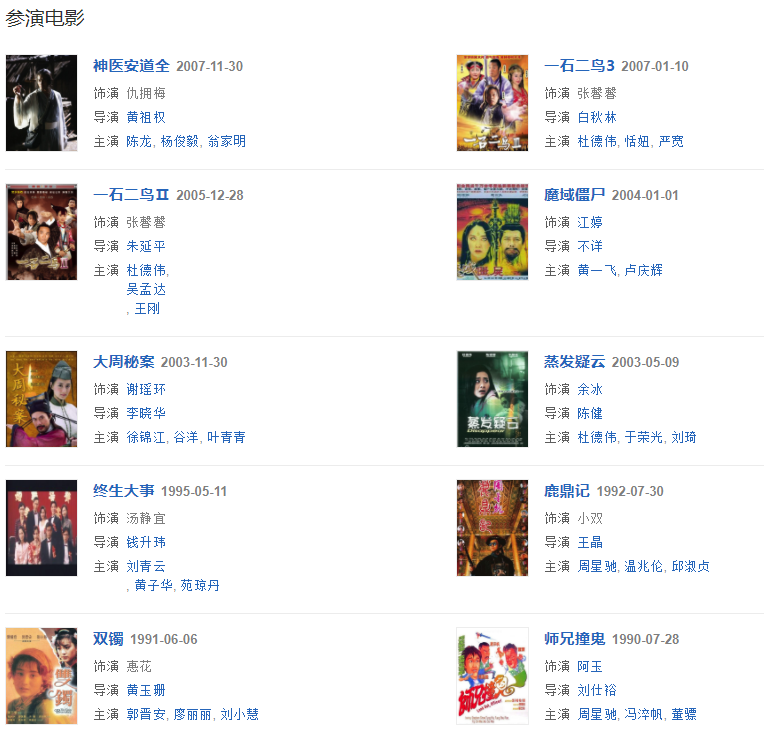Image resolution: width=764 pixels, height=732 pixels.
Task: Open the 师兄撞鬼 cartoon poster image
Action: point(492,676)
